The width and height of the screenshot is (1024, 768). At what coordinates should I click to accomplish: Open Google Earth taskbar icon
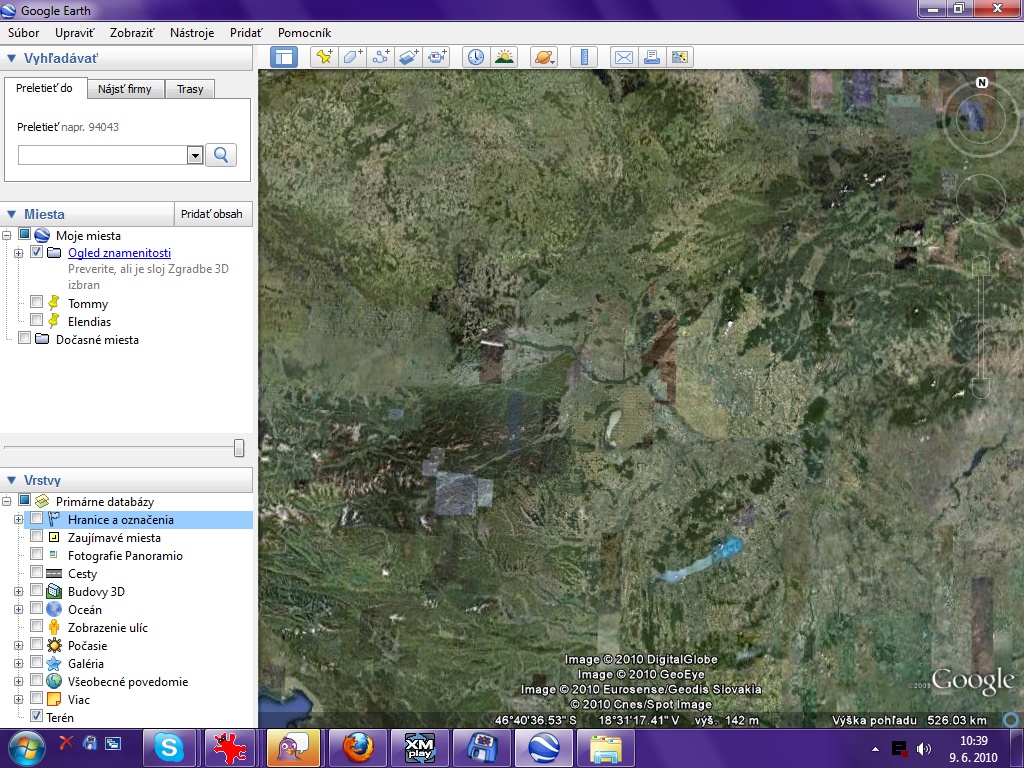544,748
